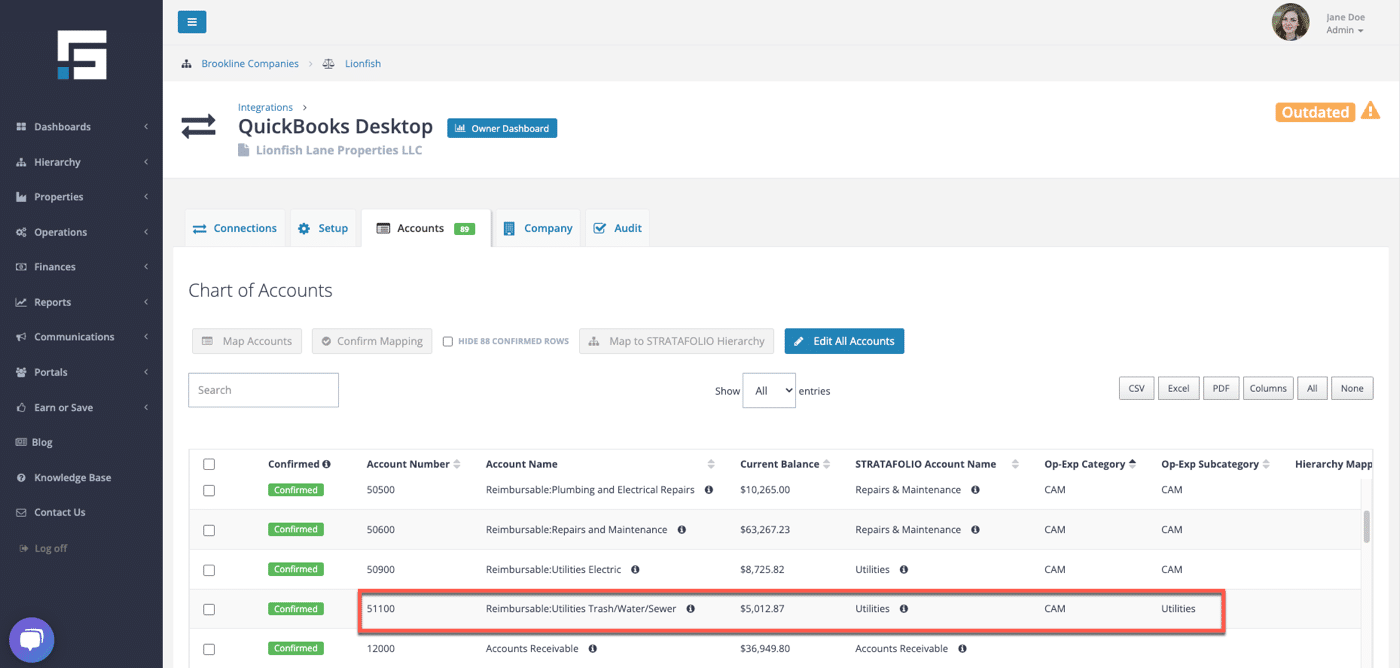This screenshot has width=1400, height=668.
Task: Click the Finances icon in the sidebar
Action: [x=22, y=266]
